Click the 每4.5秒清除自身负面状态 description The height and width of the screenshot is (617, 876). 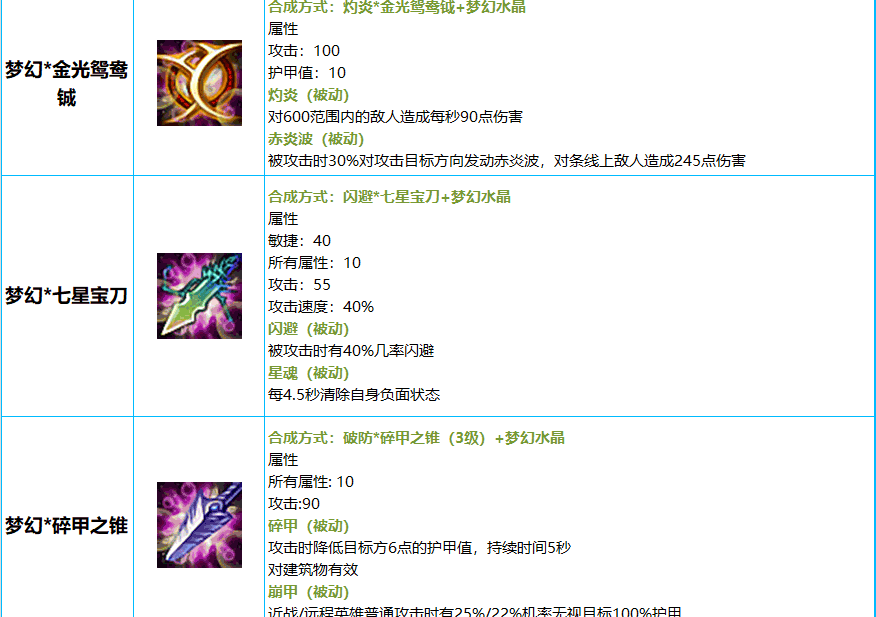coord(354,395)
